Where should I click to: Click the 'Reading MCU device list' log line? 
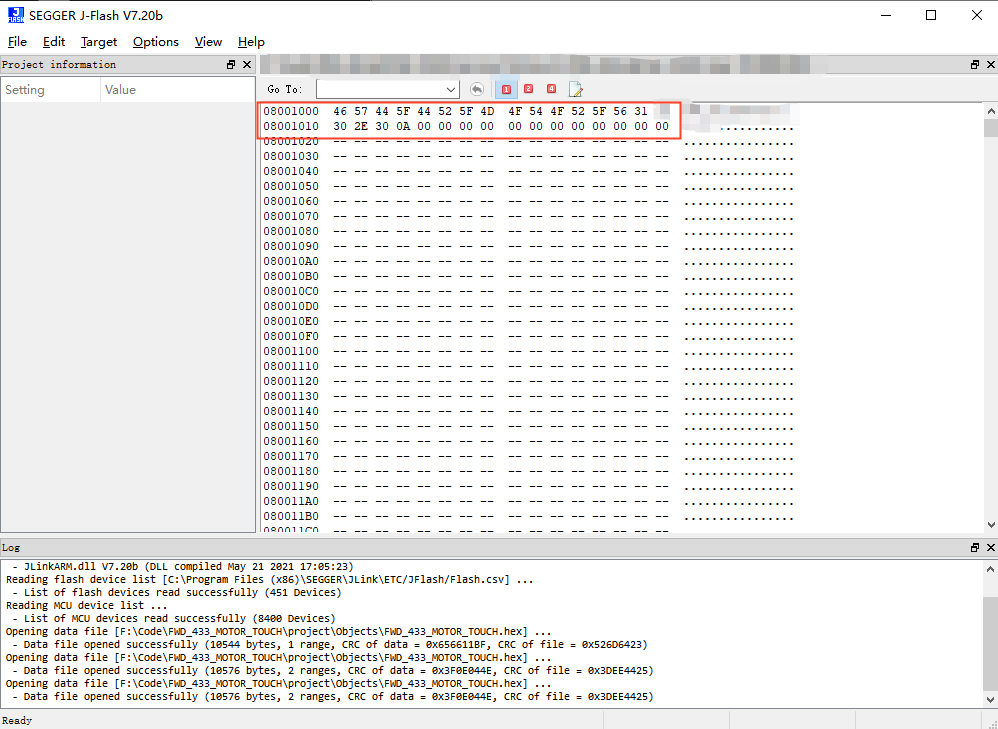coord(87,605)
